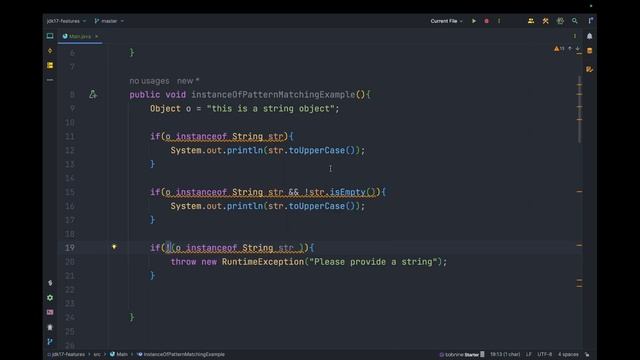This screenshot has width=640, height=360.
Task: Go to next highlighted problem arrow
Action: [578, 49]
